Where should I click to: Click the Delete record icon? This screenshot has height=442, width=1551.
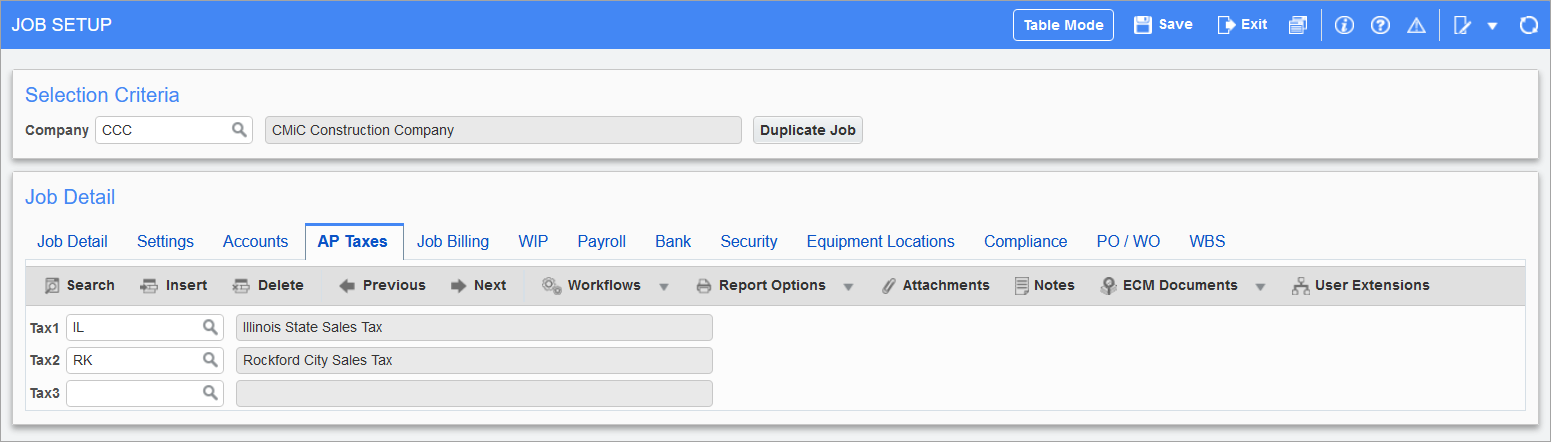tap(241, 286)
